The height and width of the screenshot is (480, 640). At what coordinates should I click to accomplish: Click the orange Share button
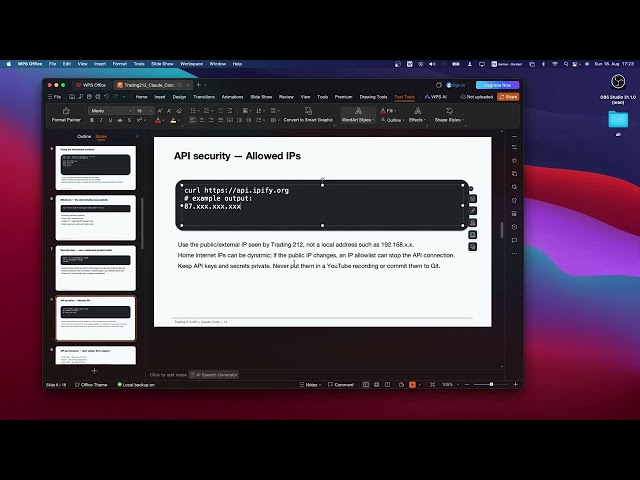[508, 97]
